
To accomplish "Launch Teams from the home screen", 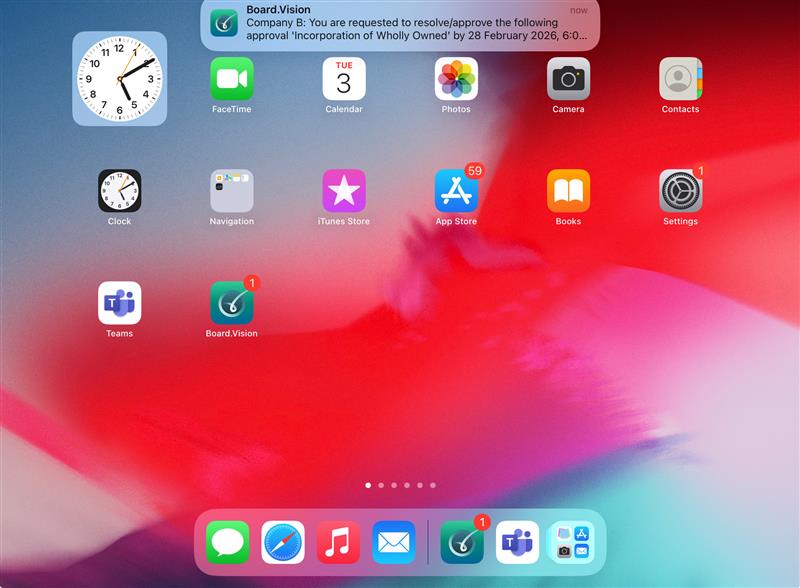I will pos(119,303).
